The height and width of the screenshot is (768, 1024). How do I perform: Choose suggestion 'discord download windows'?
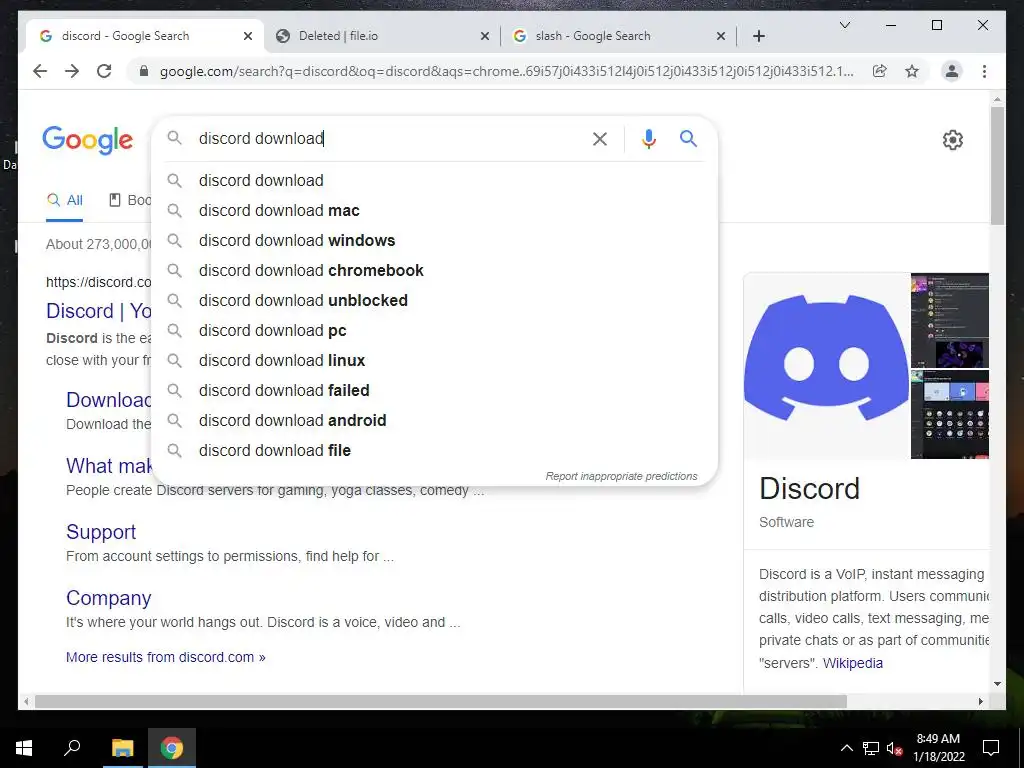pyautogui.click(x=434, y=240)
